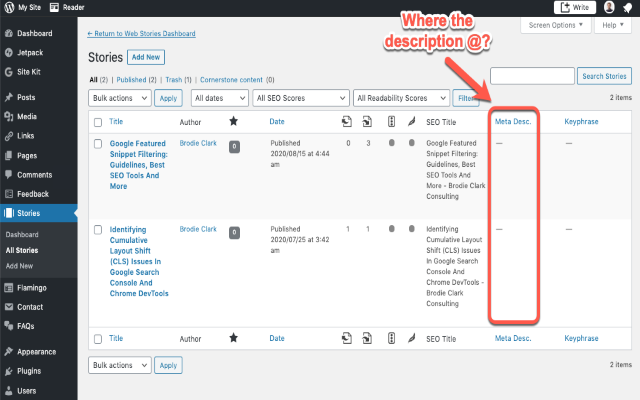This screenshot has width=640, height=400.
Task: Open Site Kit in the sidebar
Action: (32, 71)
